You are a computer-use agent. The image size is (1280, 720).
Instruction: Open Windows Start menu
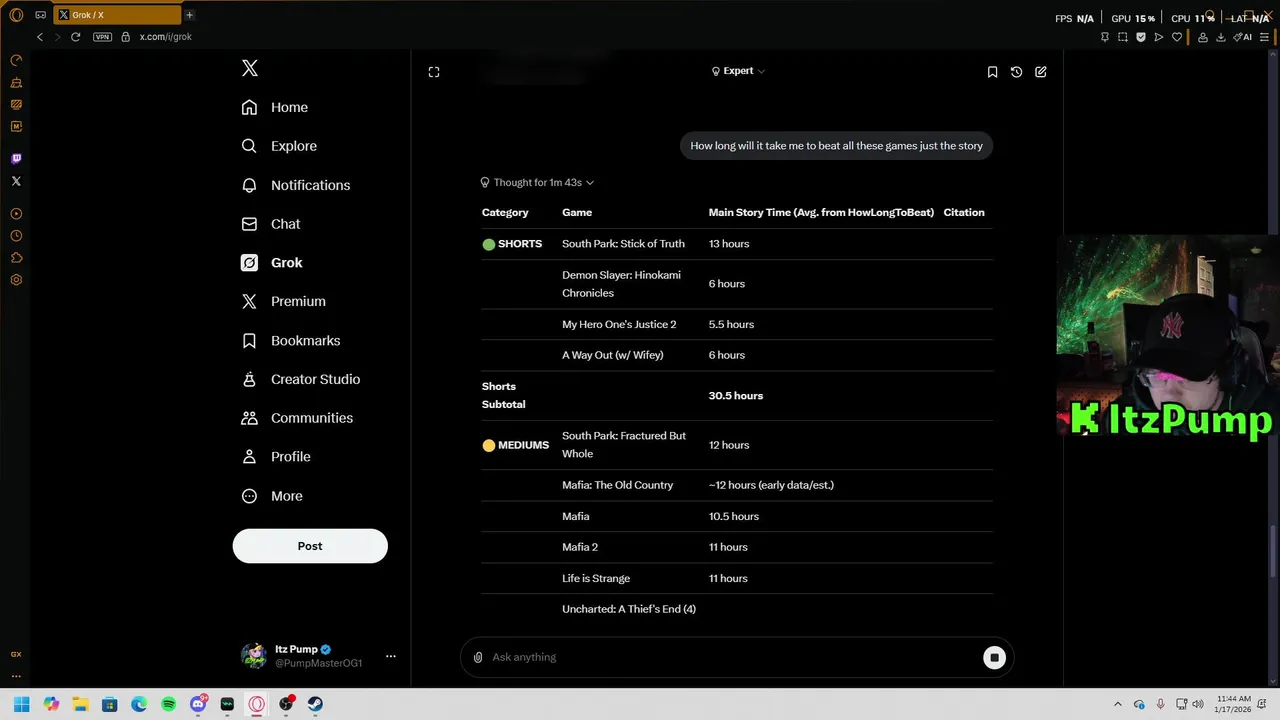22,704
